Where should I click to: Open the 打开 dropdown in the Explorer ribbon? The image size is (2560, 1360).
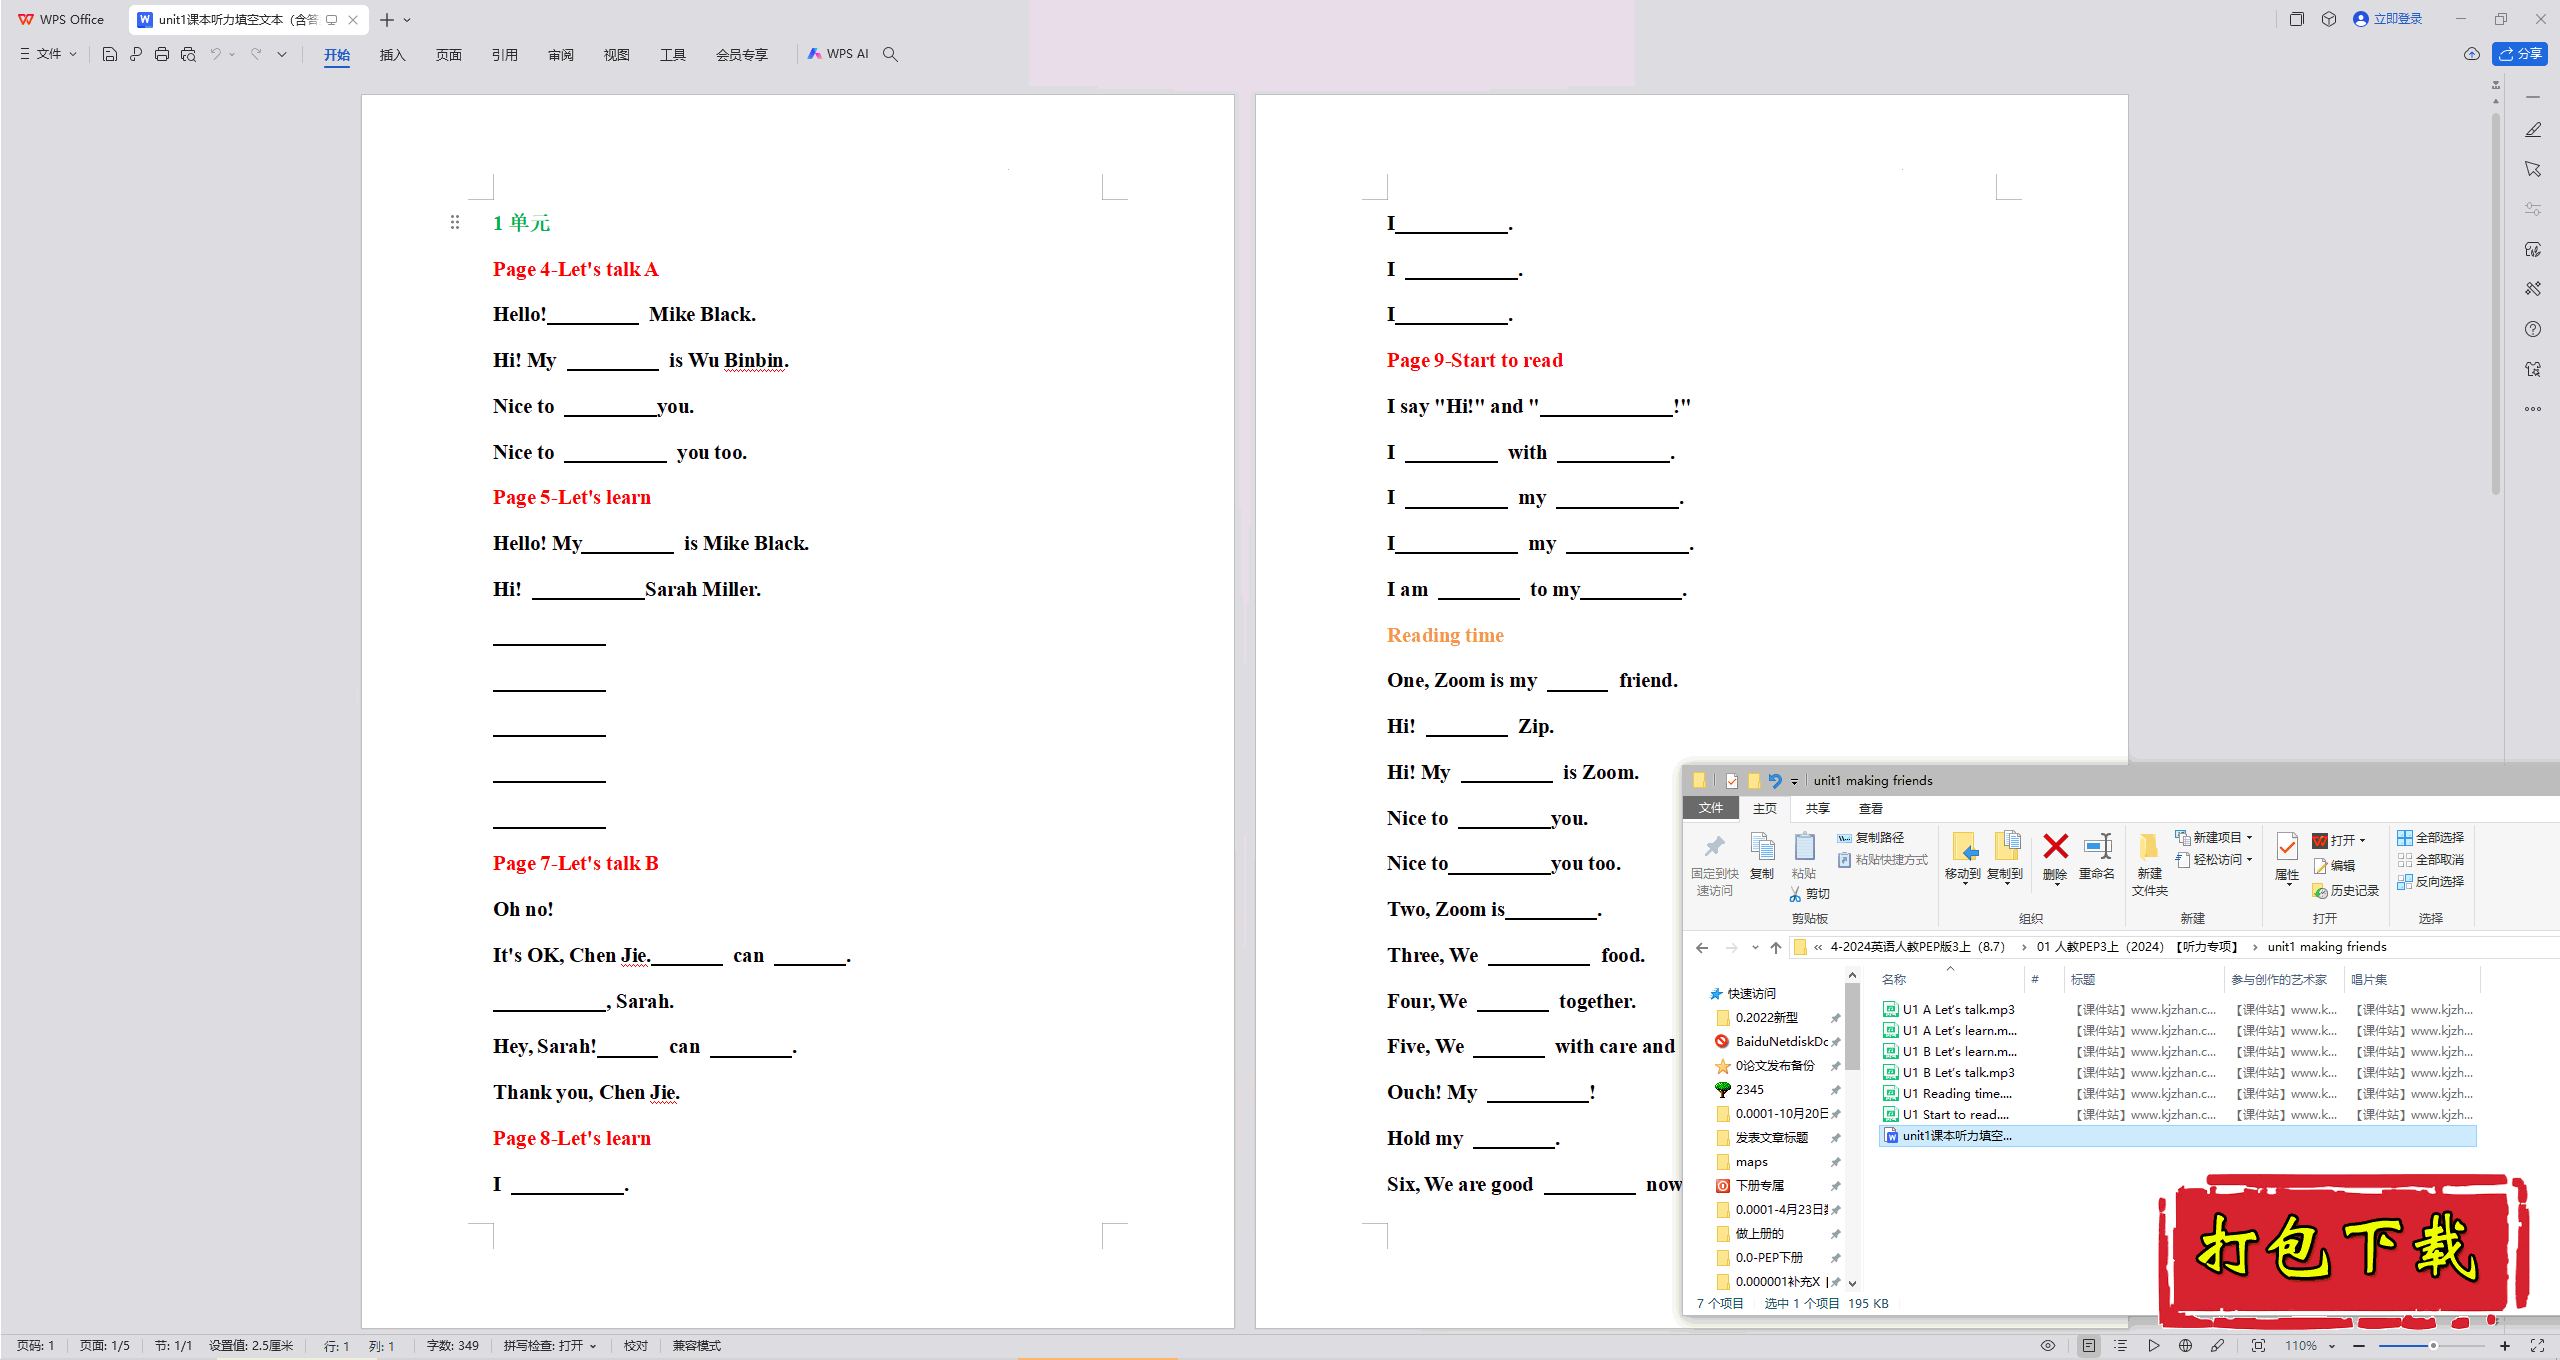2362,841
